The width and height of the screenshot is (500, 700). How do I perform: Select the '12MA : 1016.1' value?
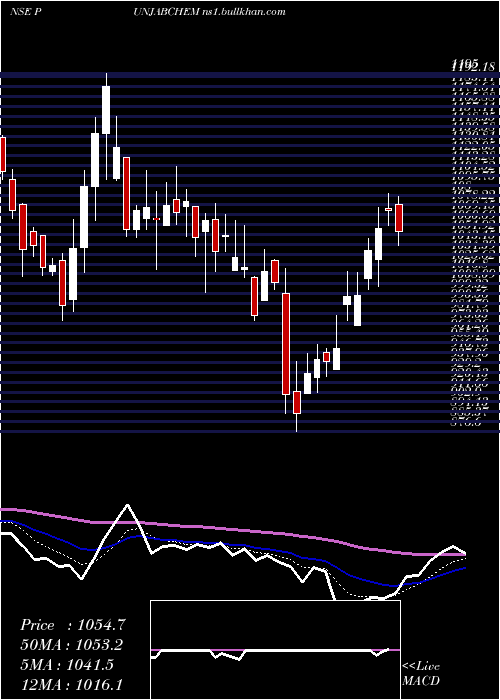[x=71, y=684]
